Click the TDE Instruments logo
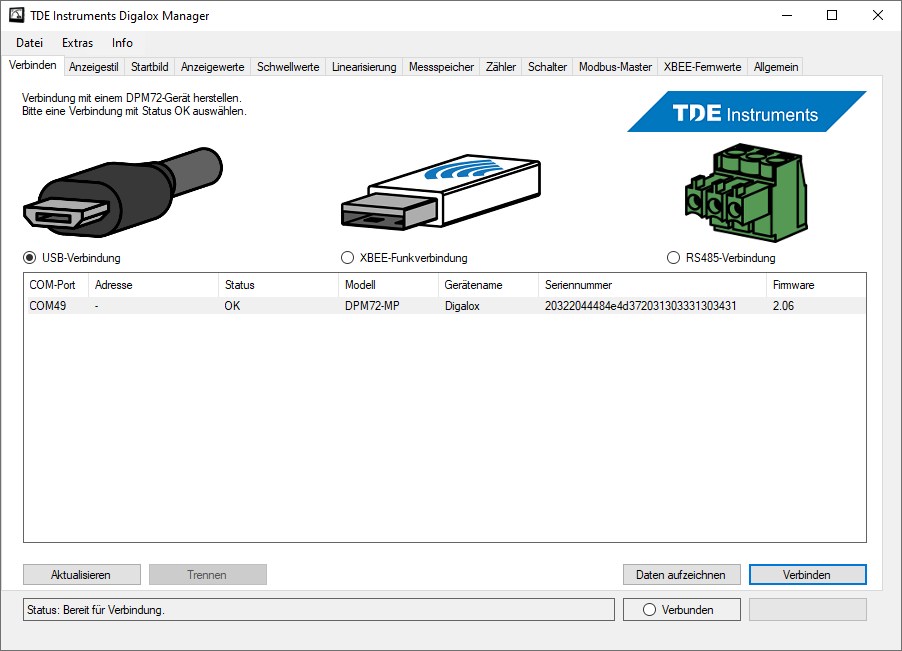Viewport: 902px width, 651px height. [747, 112]
